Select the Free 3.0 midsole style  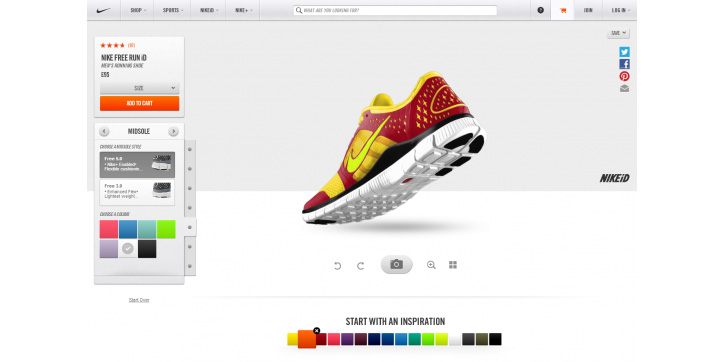coord(137,192)
